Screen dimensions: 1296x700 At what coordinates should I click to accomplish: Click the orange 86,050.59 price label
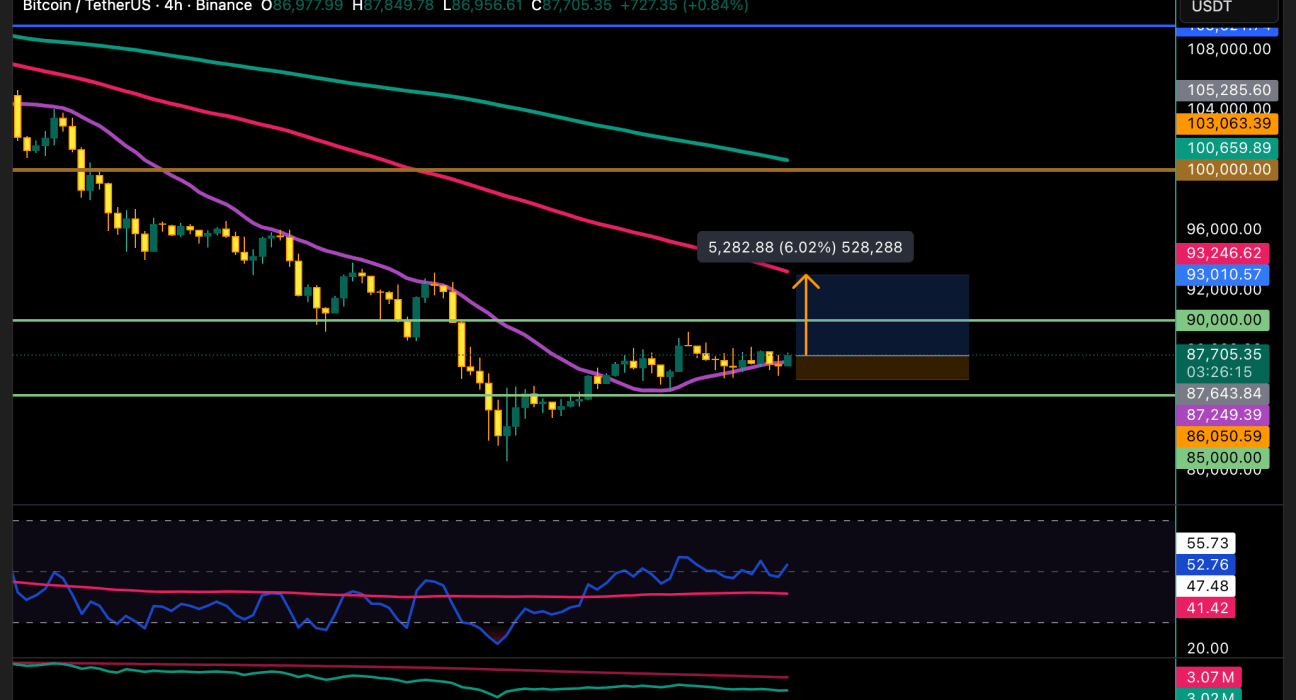[x=1228, y=437]
